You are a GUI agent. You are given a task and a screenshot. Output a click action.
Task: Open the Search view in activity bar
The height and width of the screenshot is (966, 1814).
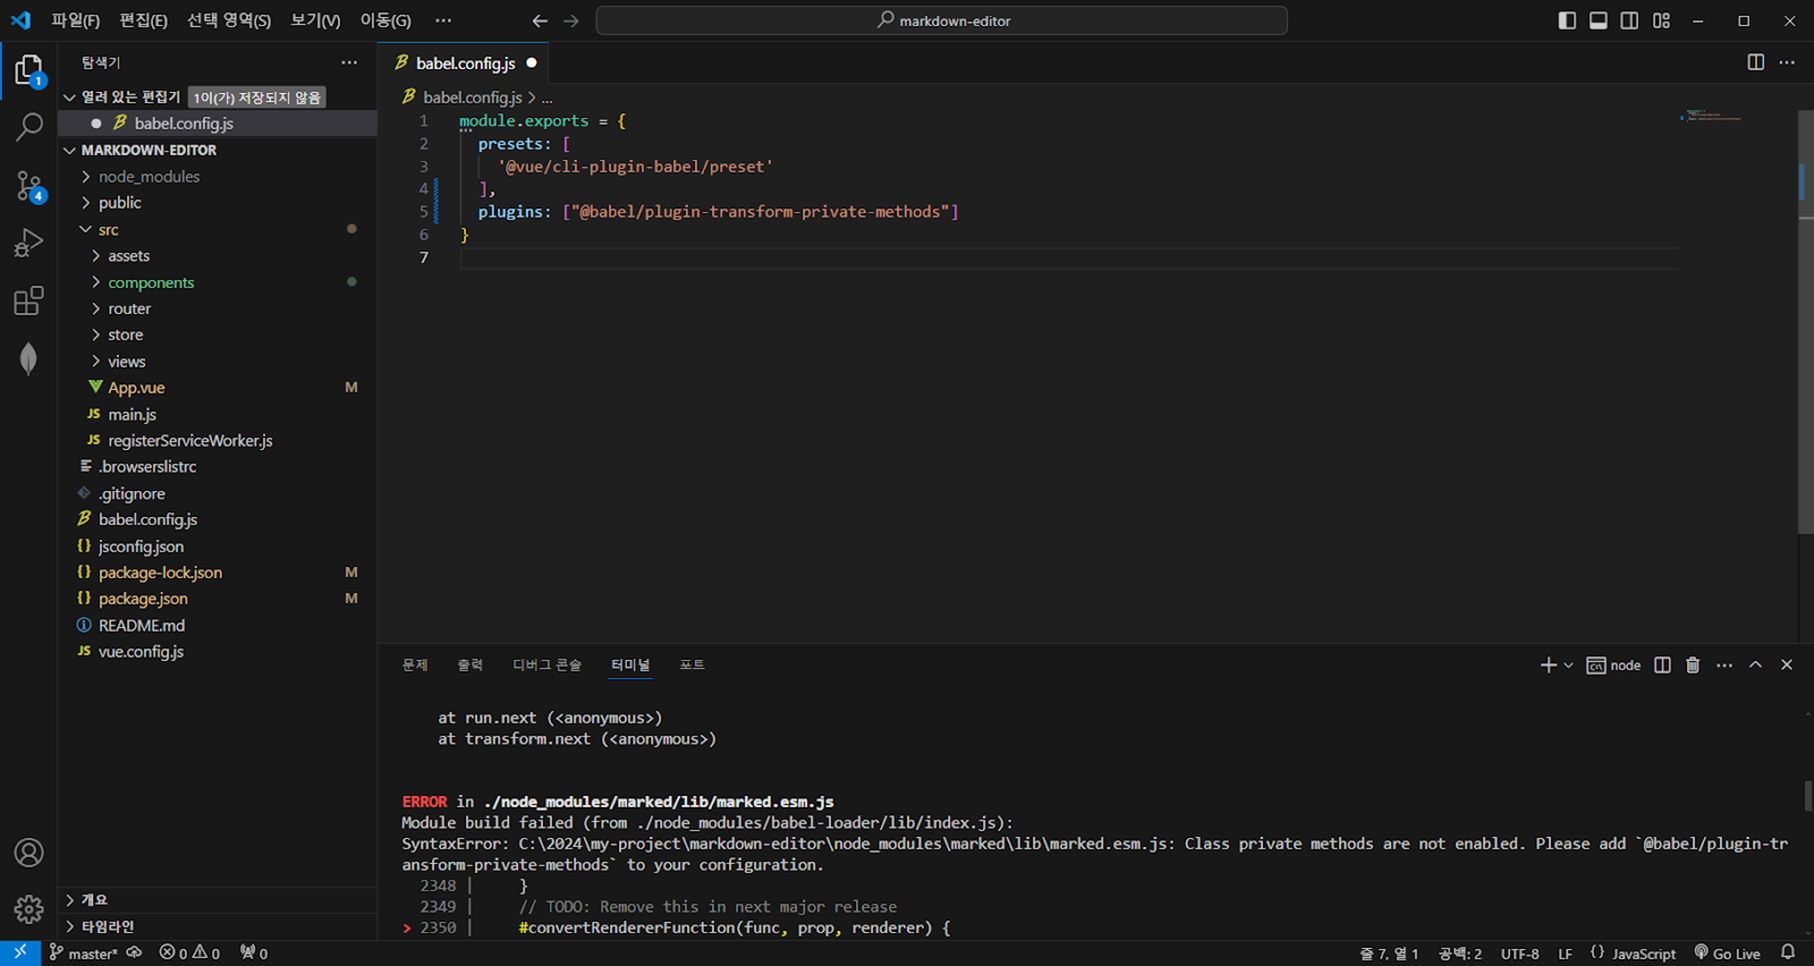point(29,128)
